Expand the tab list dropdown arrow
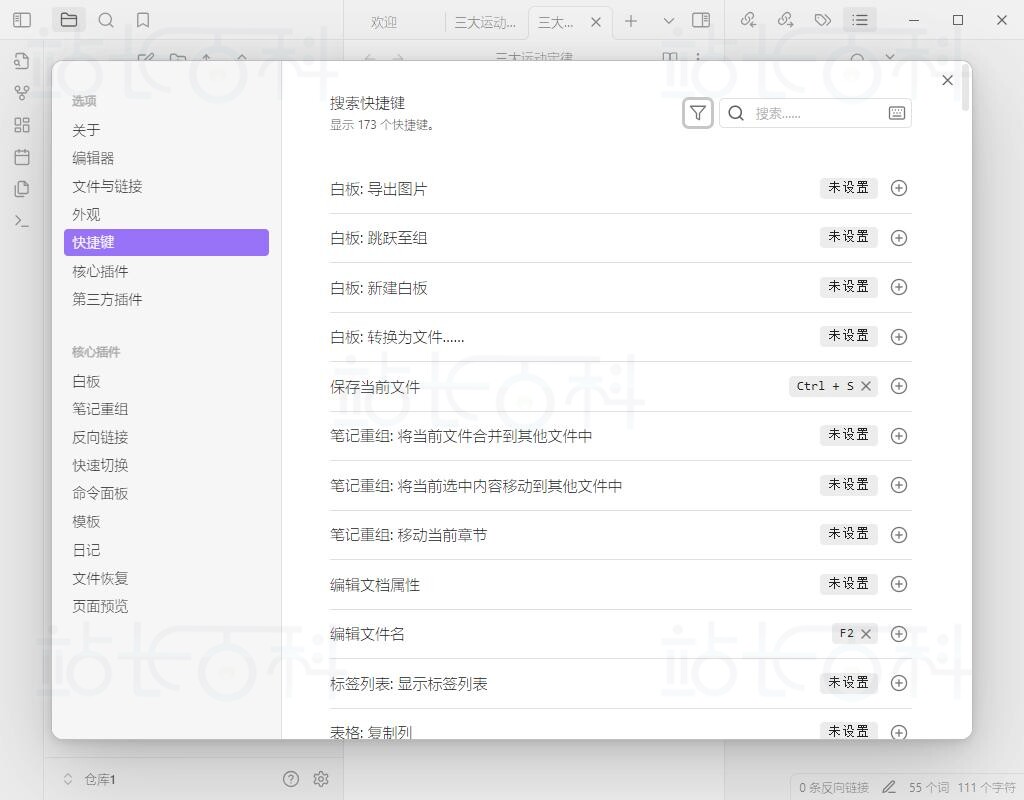This screenshot has width=1024, height=800. (669, 20)
